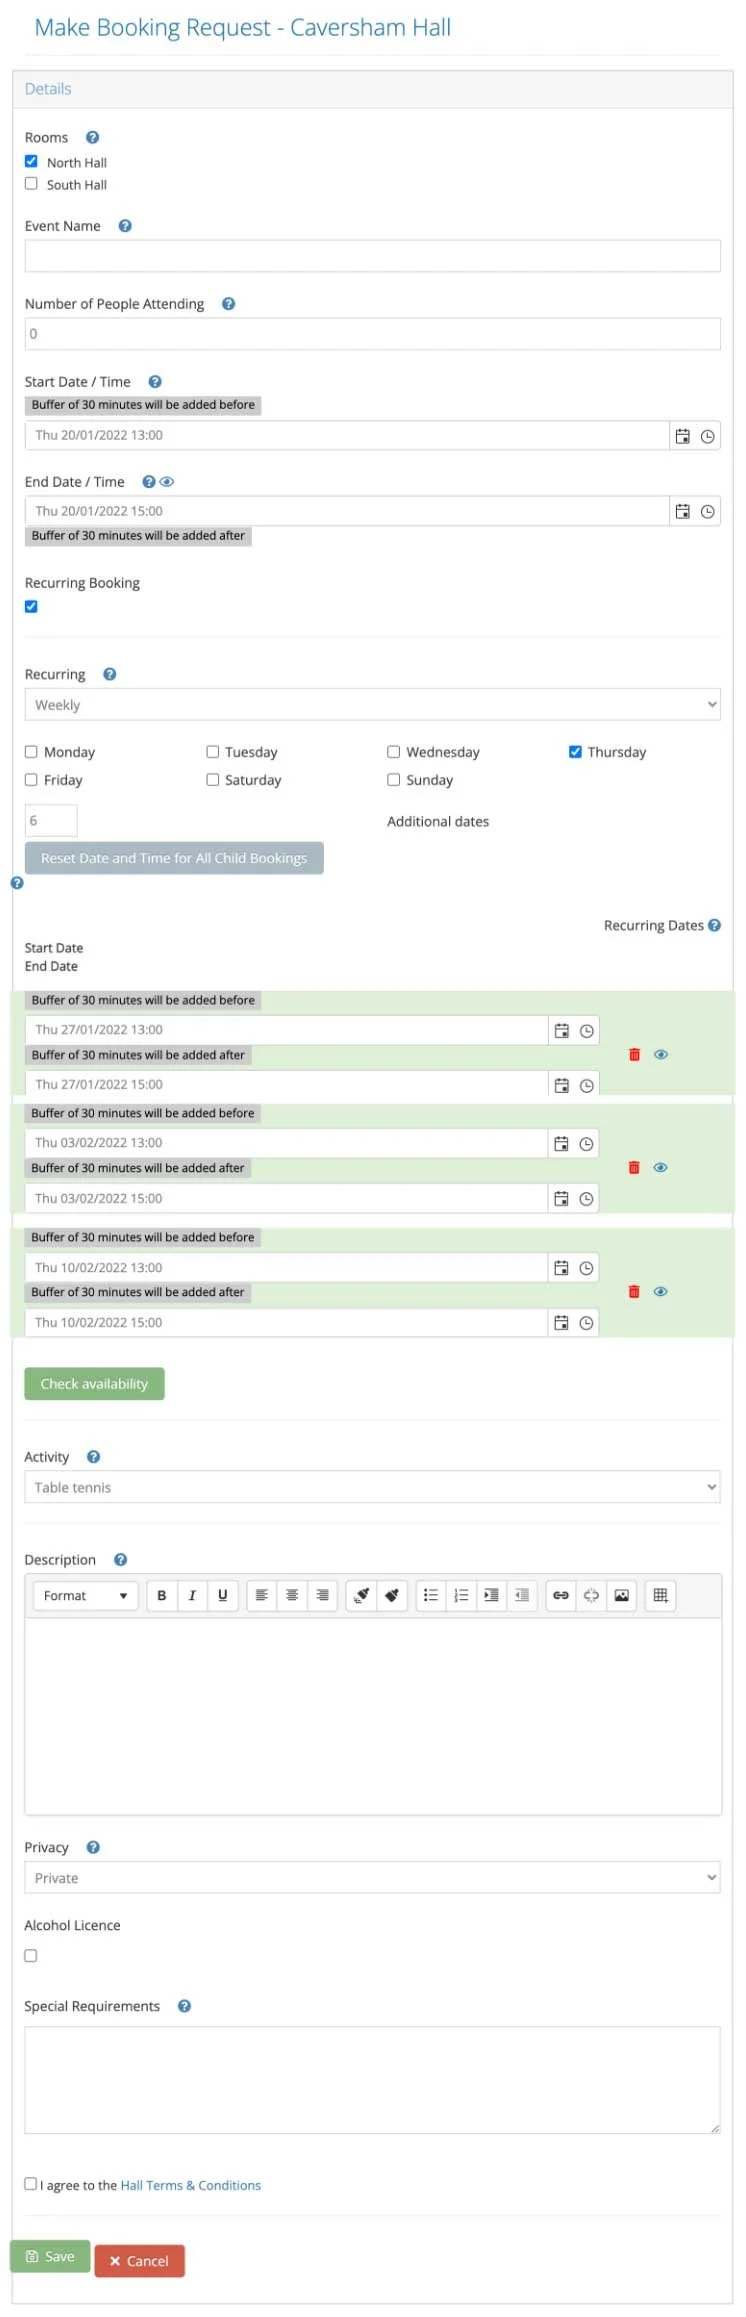This screenshot has height=2317, width=746.
Task: Tick the Alcohol Licence checkbox
Action: point(31,1955)
